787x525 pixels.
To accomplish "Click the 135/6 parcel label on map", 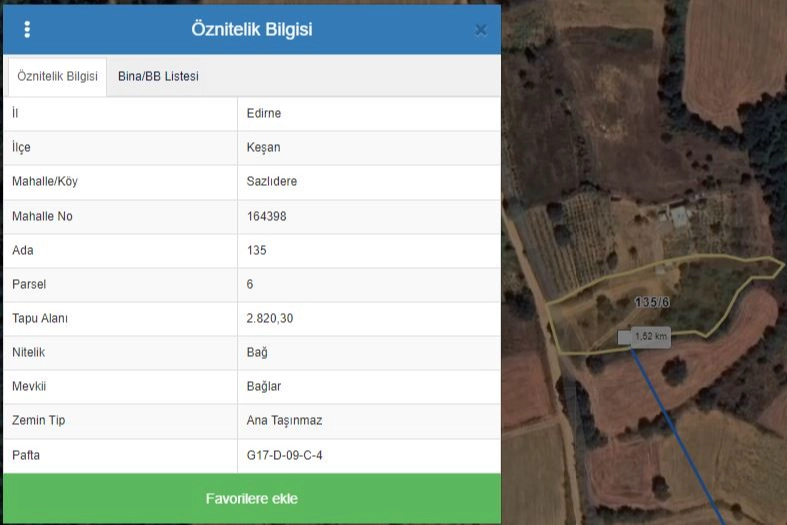I will click(652, 301).
